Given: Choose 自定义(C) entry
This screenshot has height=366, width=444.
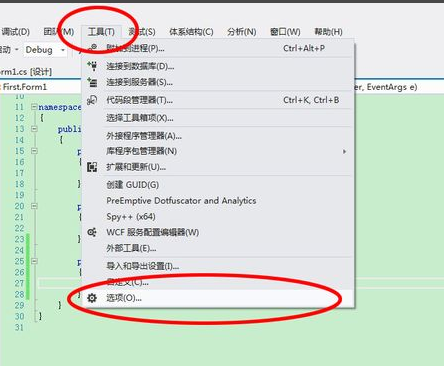Looking at the screenshot, I should pos(218,282).
